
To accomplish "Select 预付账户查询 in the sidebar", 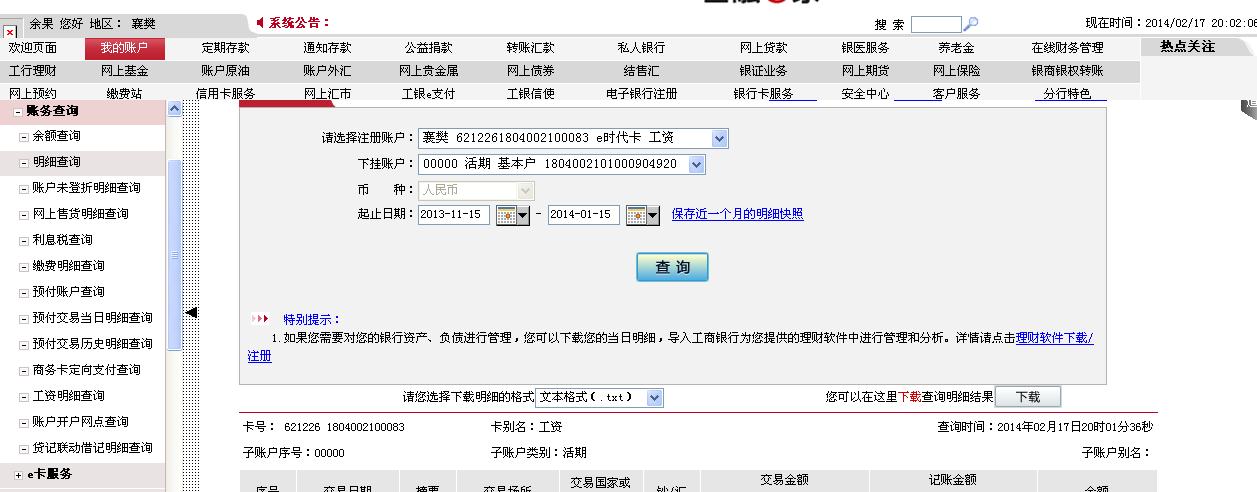I will point(68,292).
